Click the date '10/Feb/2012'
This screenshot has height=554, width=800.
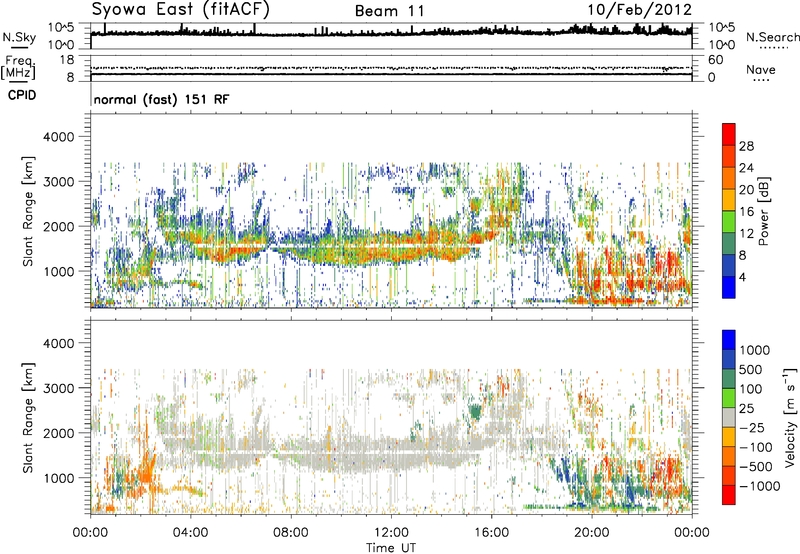639,10
